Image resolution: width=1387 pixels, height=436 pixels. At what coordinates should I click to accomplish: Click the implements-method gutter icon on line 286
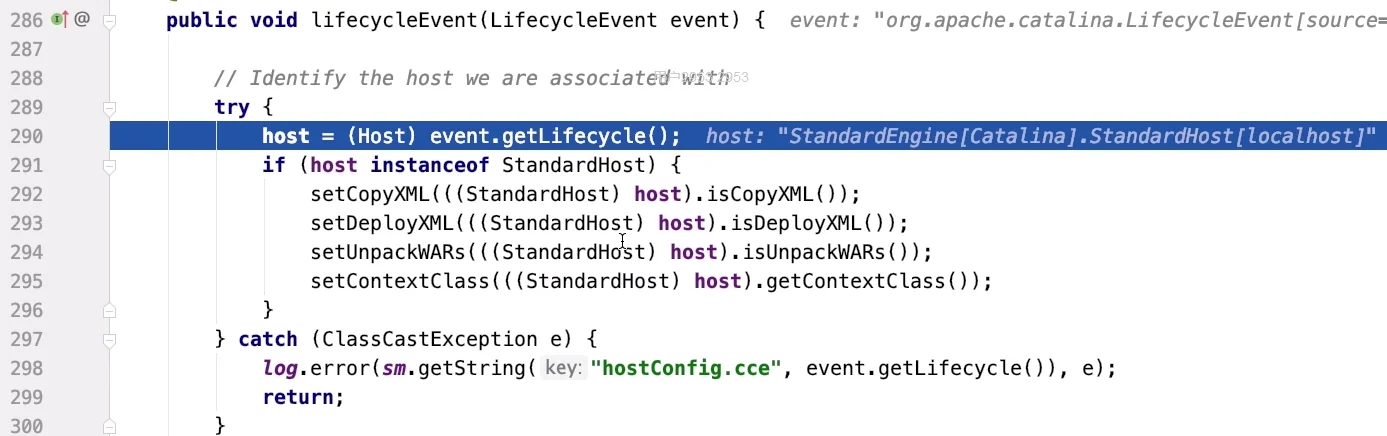pyautogui.click(x=60, y=19)
